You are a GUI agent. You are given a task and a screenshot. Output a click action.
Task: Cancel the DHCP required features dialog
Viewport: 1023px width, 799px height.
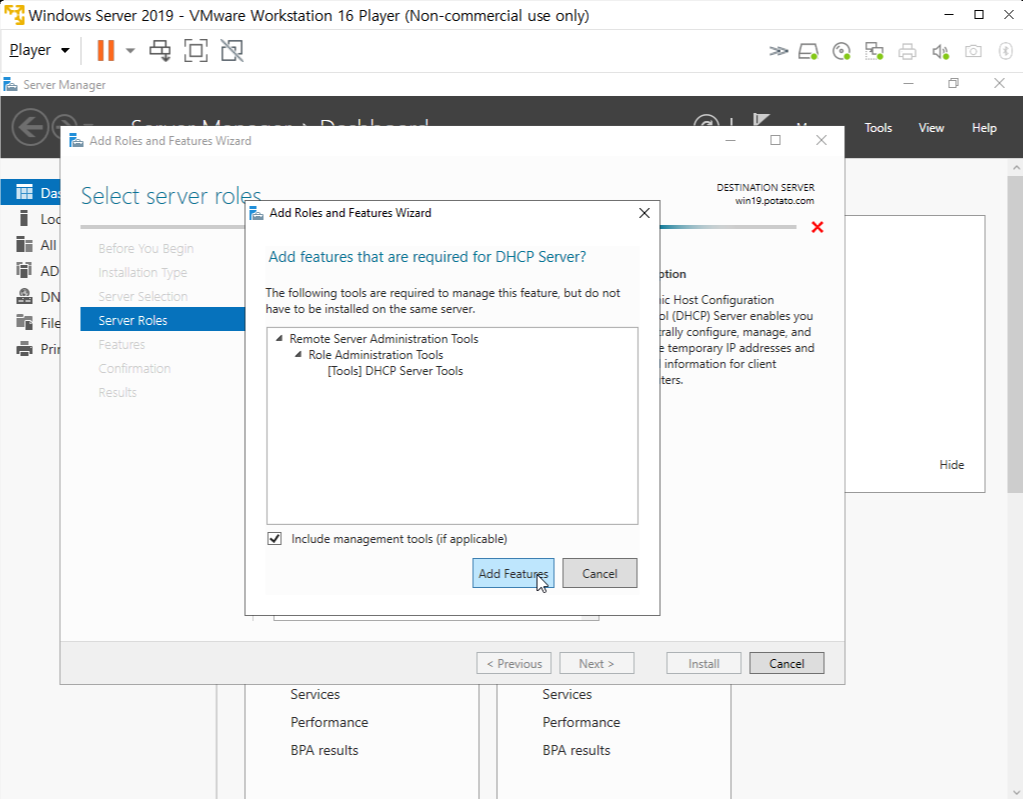600,573
